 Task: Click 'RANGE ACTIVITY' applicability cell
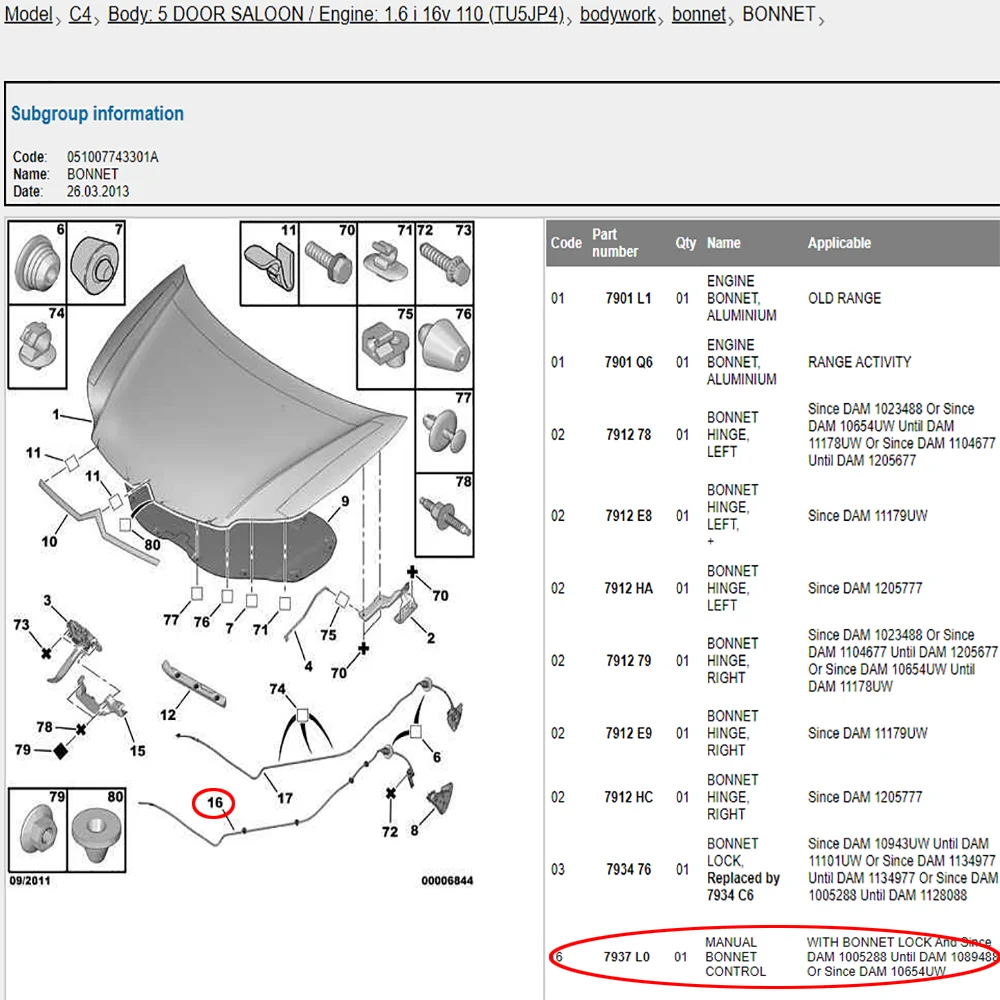pyautogui.click(x=859, y=362)
